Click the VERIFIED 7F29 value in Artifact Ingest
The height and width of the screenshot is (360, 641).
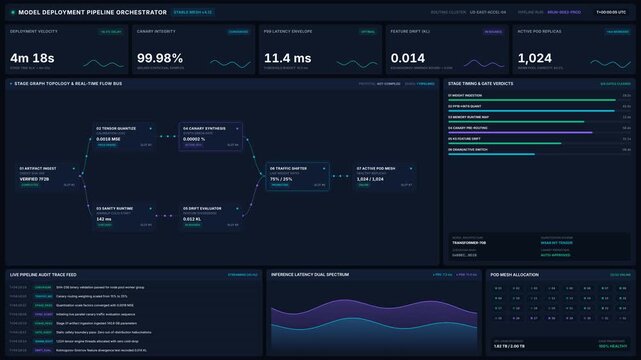pos(34,179)
